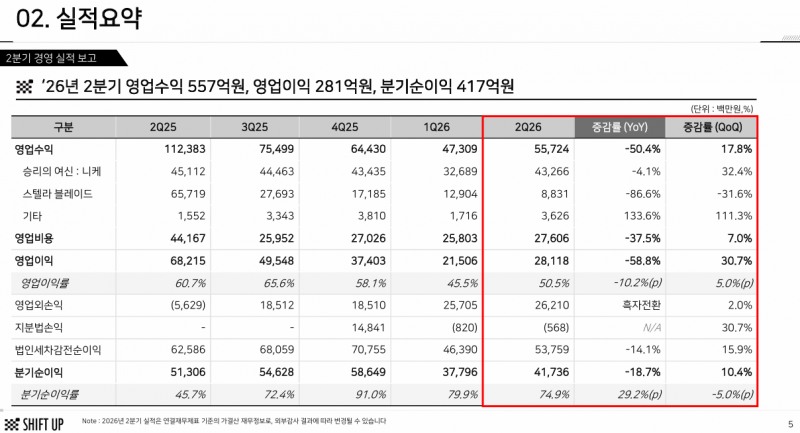Click the 74.9% net margin cell
This screenshot has width=800, height=433.
click(554, 394)
